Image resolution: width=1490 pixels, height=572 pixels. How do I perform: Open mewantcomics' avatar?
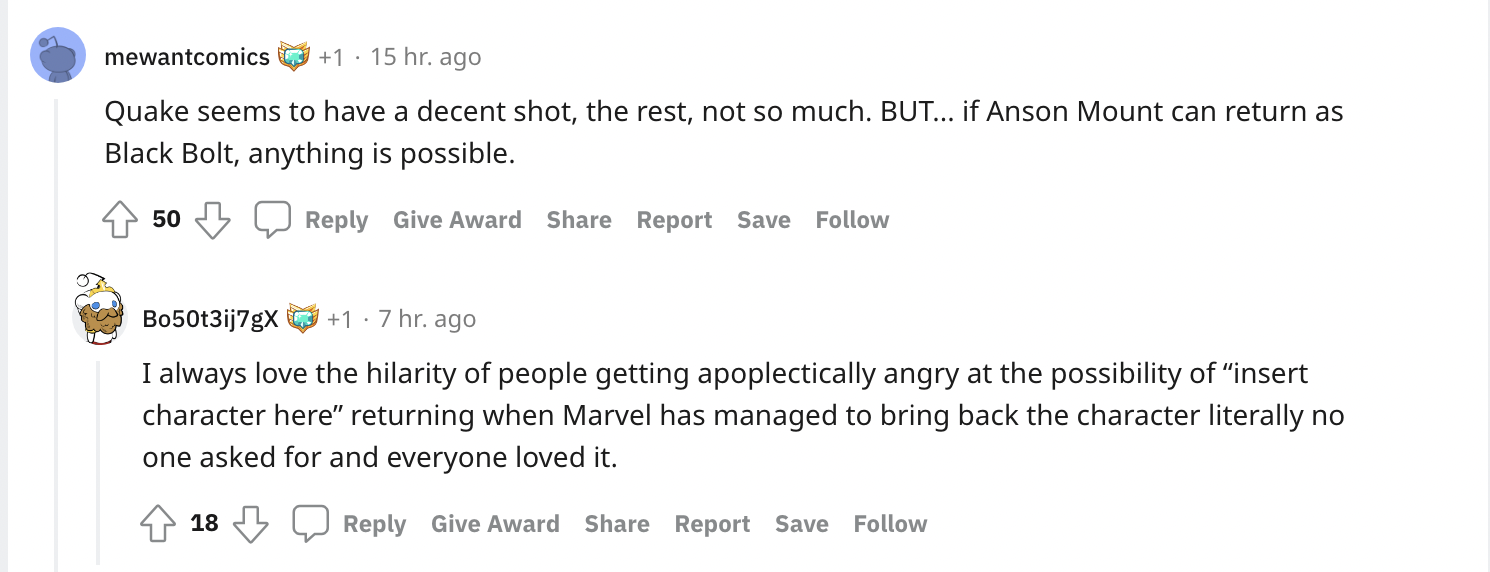(x=57, y=56)
